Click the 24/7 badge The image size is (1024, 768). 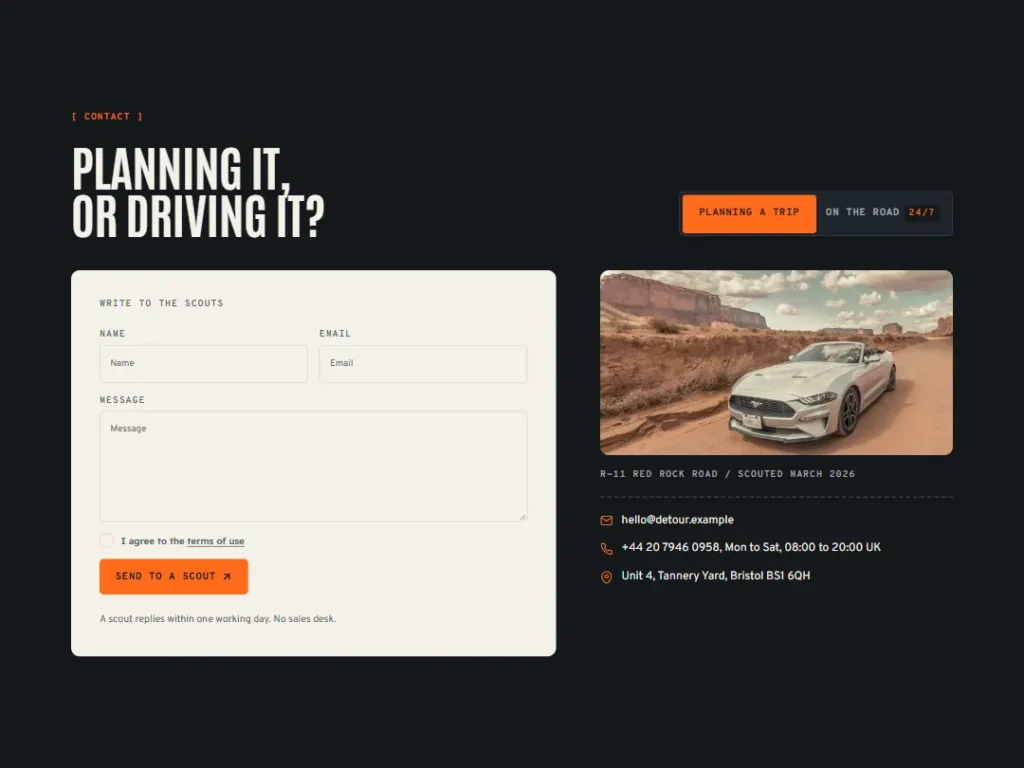click(921, 212)
